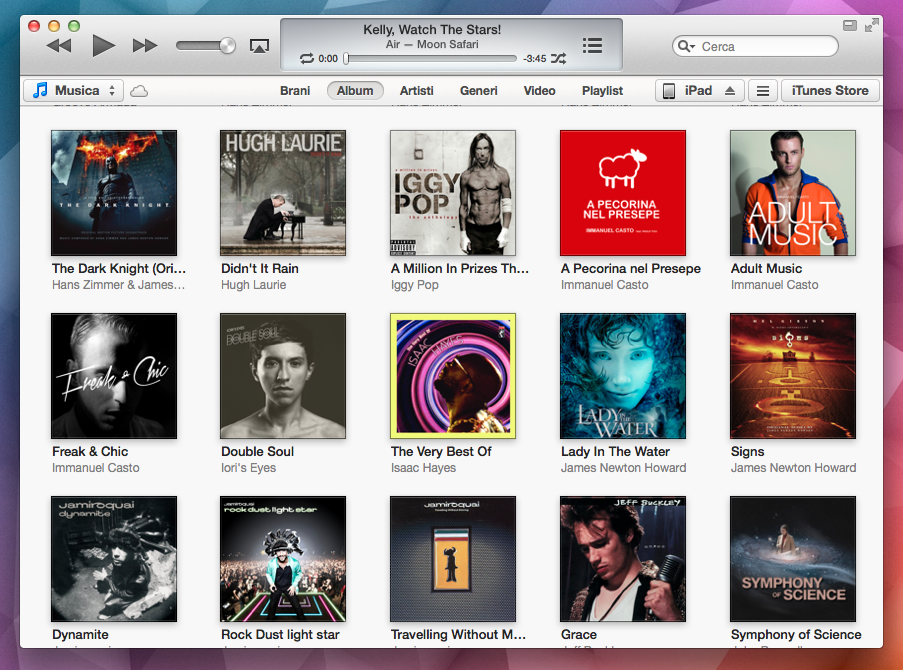Screen dimensions: 903x670
Task: Open the AirPlay output icon
Action: 259,46
